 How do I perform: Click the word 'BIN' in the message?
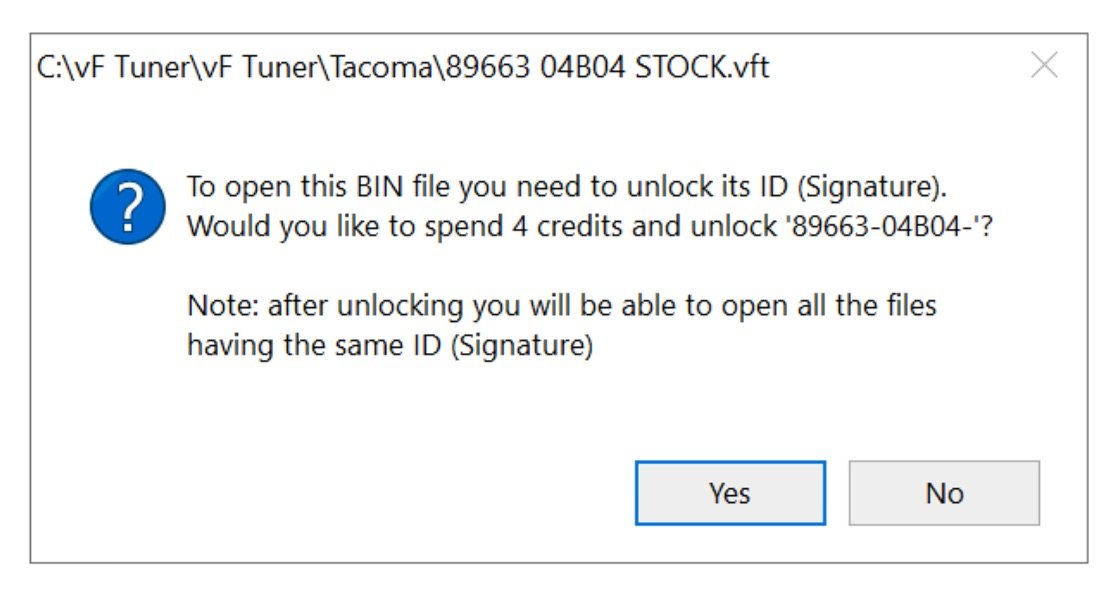click(x=380, y=187)
